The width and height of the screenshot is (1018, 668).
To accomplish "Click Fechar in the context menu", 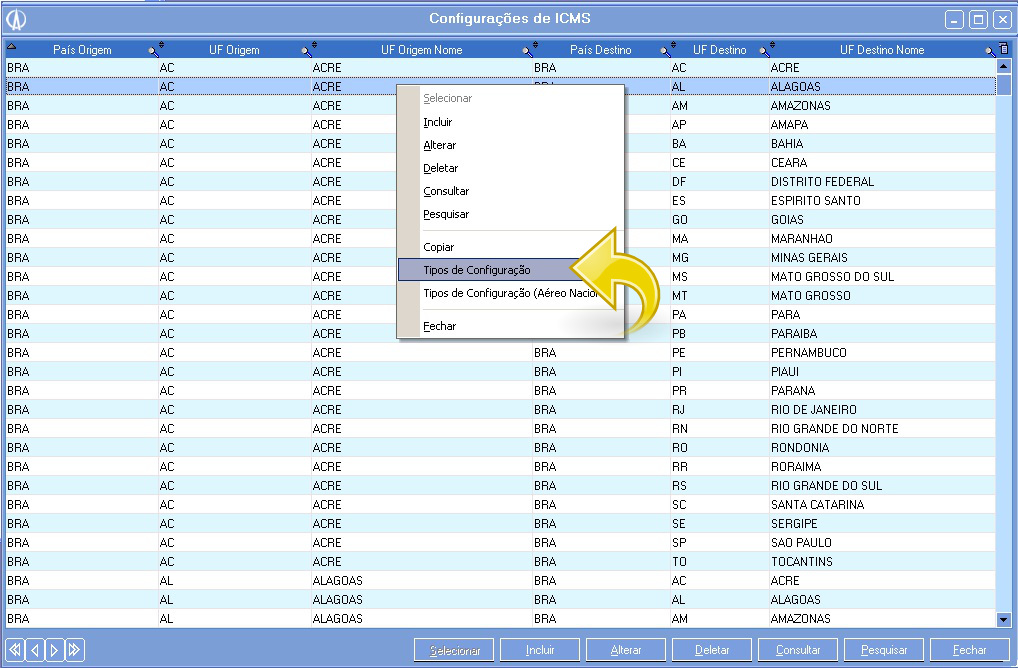I will [440, 326].
